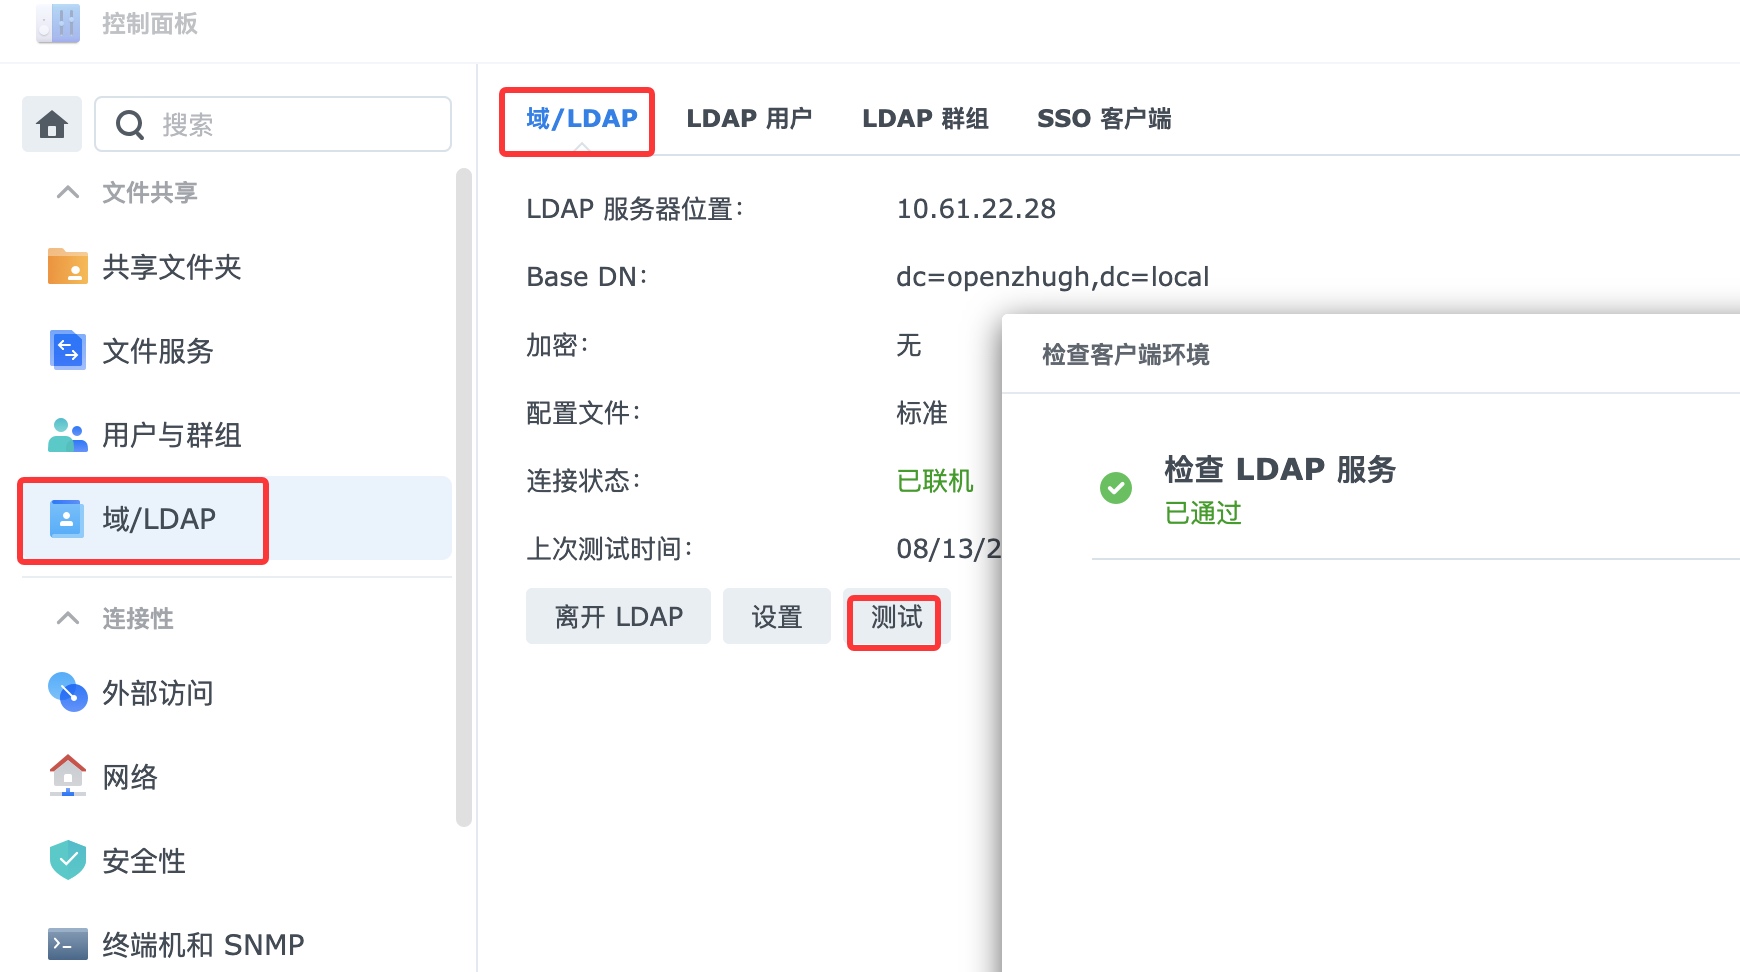Image resolution: width=1740 pixels, height=972 pixels.
Task: Switch to the LDAP 用户 tab
Action: [748, 119]
